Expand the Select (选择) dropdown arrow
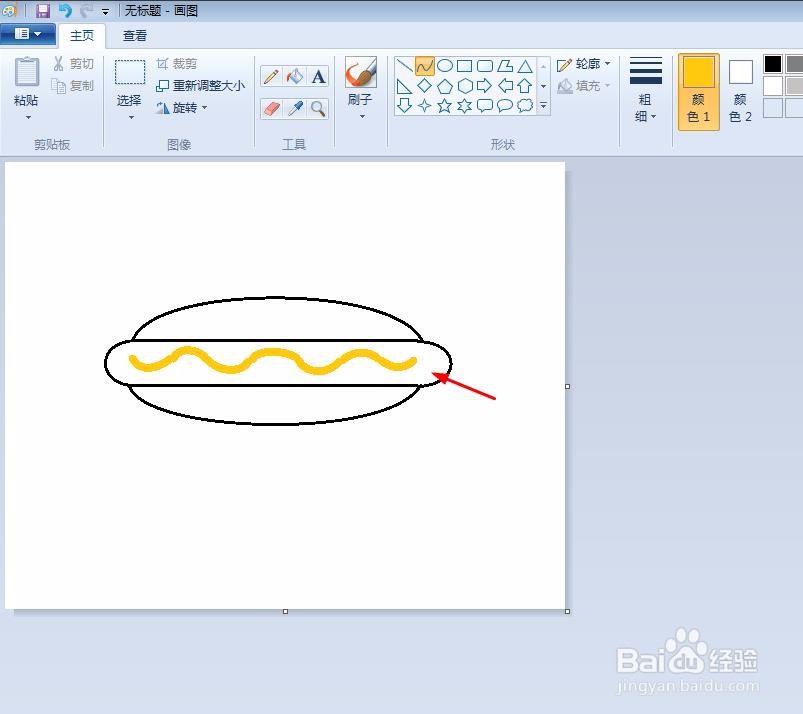Viewport: 803px width, 714px height. [131, 118]
